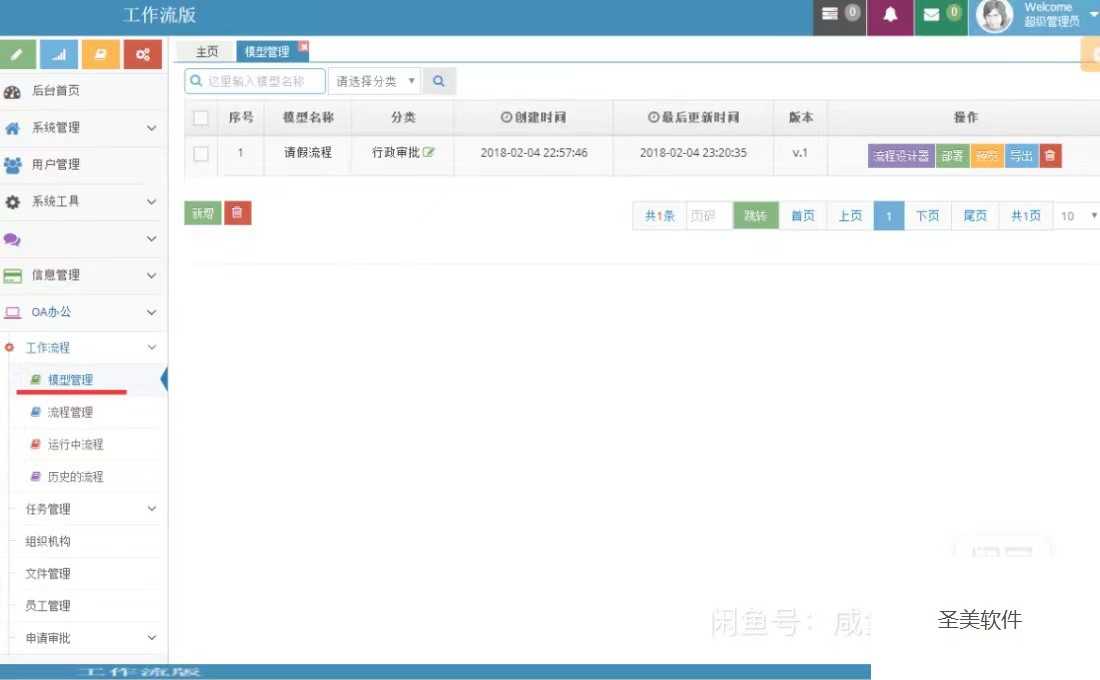Click the 信息管理 card icon
Screen dimensions: 1100x680
(x=13, y=276)
